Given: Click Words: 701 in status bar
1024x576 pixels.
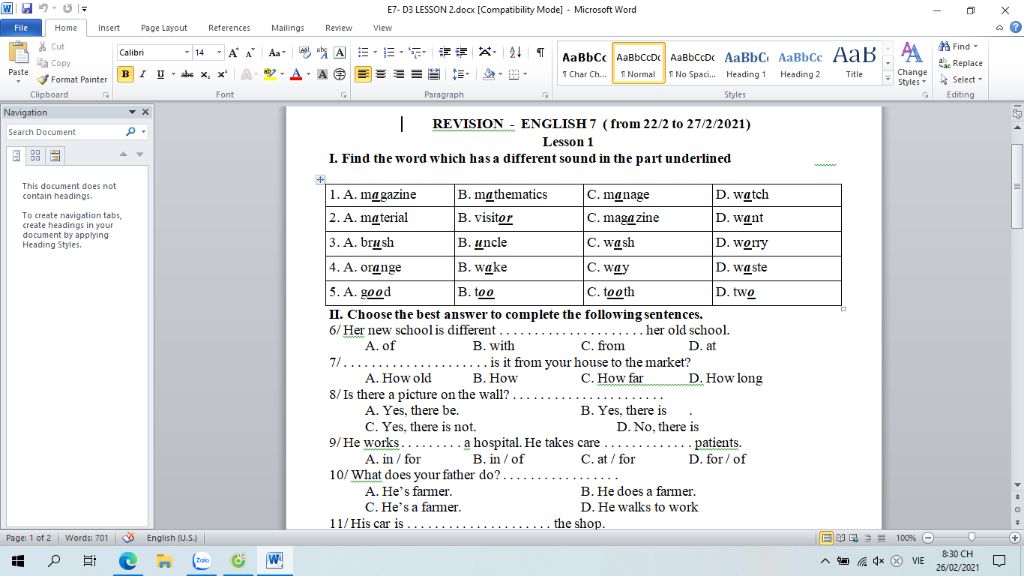Looking at the screenshot, I should 86,537.
